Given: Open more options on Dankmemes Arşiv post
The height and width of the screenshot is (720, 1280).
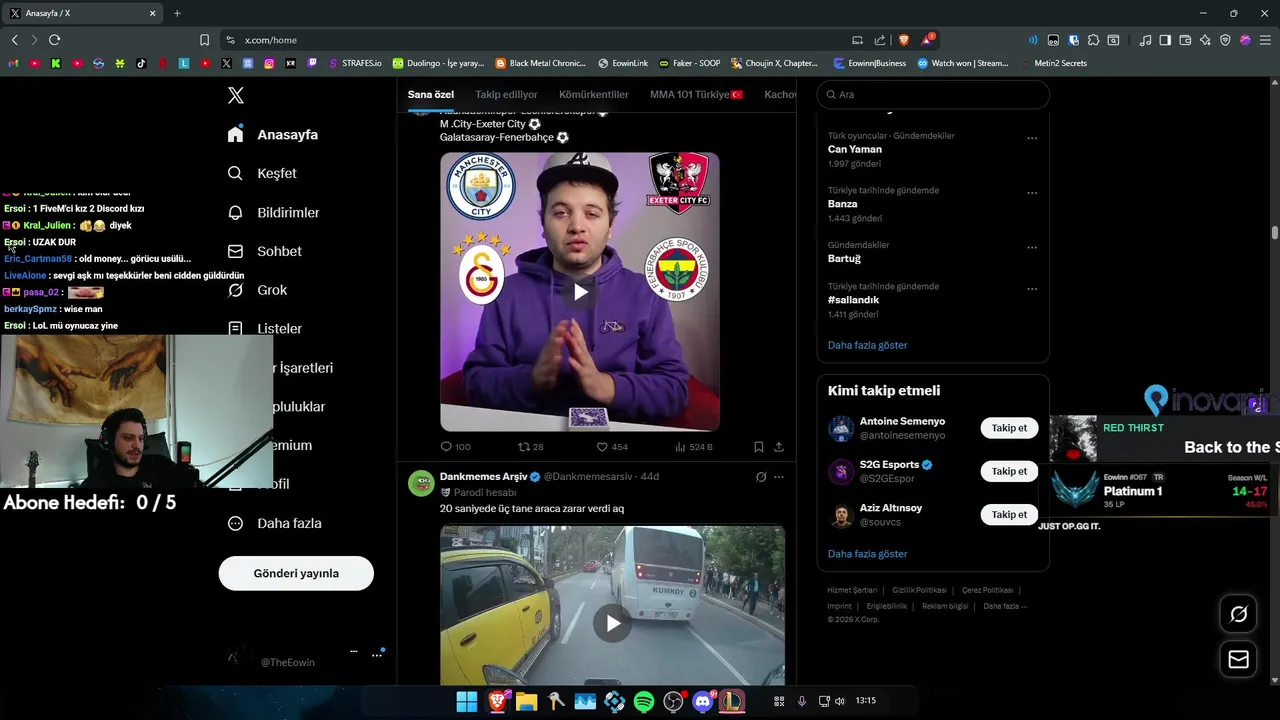Looking at the screenshot, I should [779, 477].
